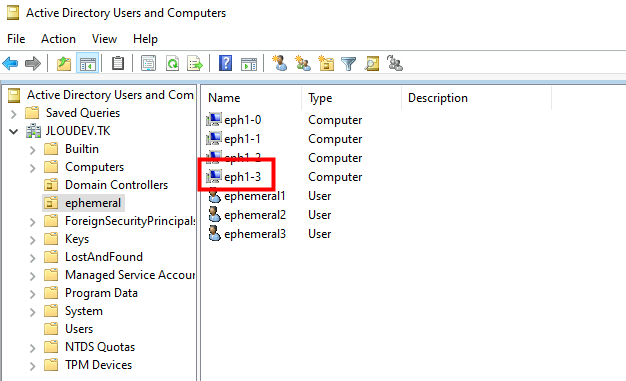Expand the Saved Queries node
Screen dimensions: 626x381
pos(14,114)
